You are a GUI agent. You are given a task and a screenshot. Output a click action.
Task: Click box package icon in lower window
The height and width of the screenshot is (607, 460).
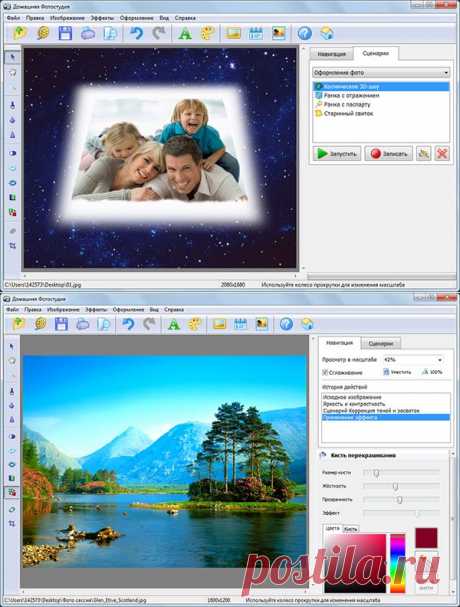tap(307, 324)
